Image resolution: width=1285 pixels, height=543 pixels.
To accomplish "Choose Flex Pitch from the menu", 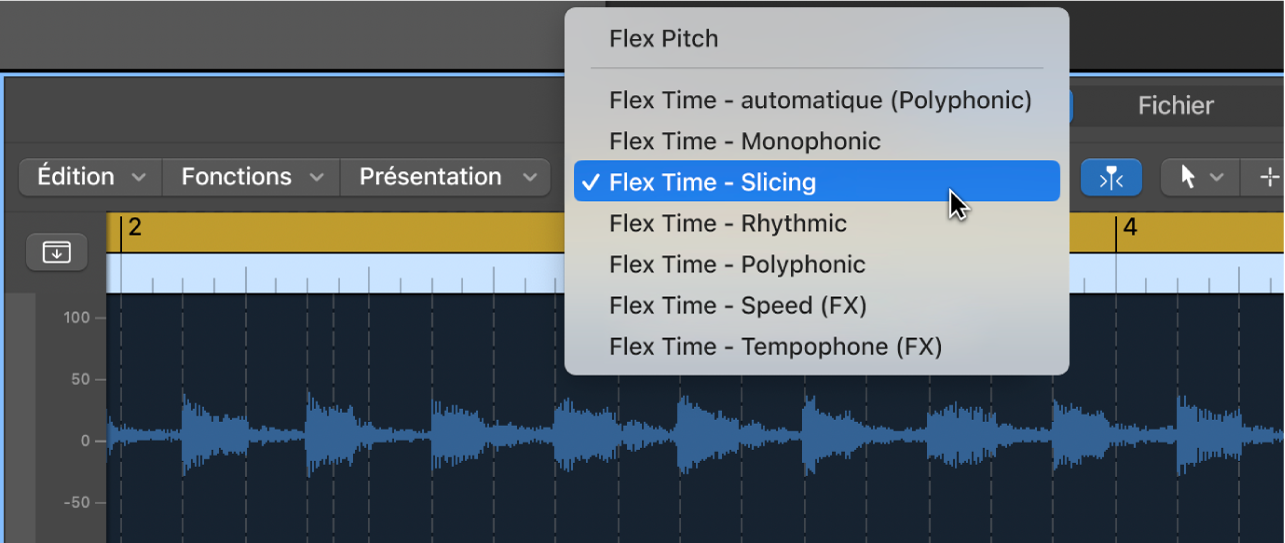I will 663,39.
